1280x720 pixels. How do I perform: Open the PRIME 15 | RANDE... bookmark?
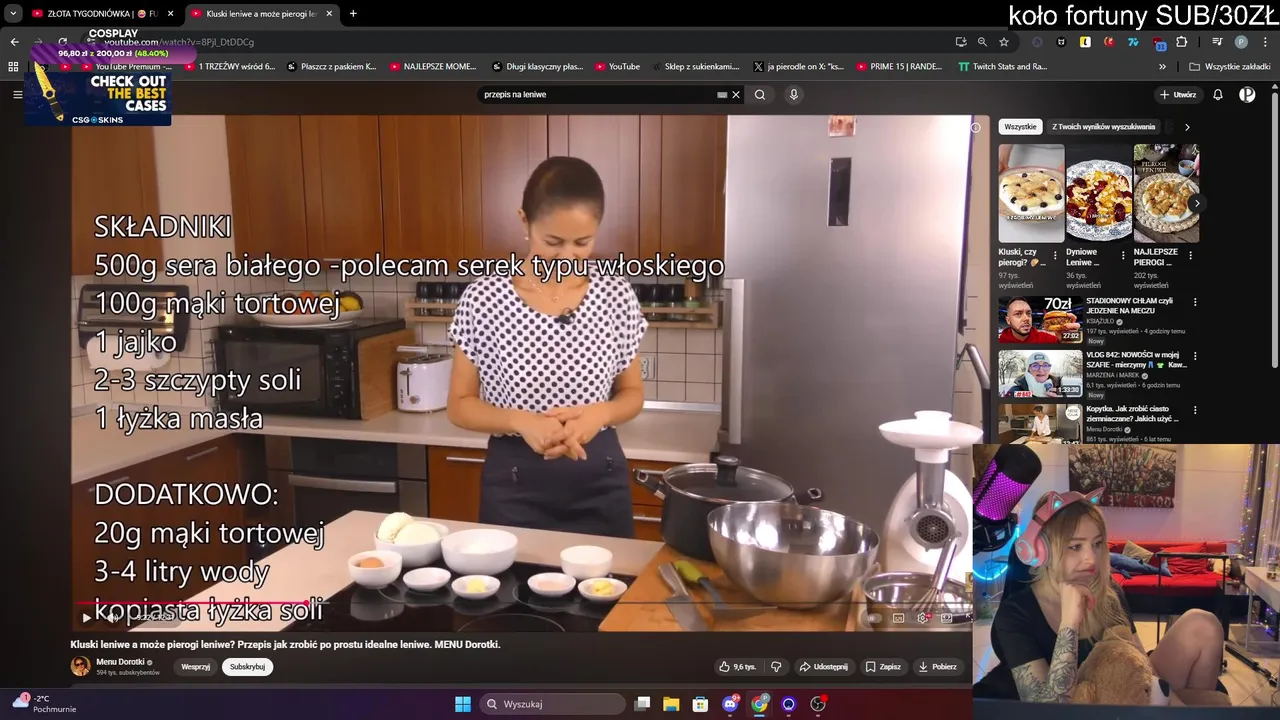tap(897, 67)
